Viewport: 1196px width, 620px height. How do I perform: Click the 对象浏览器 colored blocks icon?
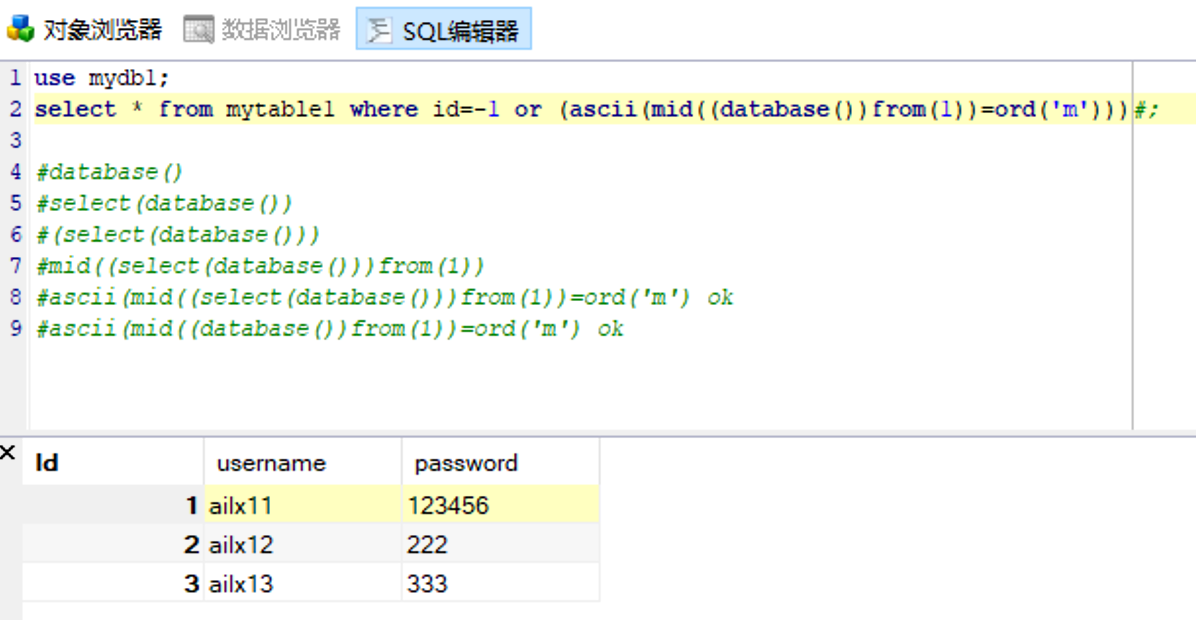tap(18, 28)
